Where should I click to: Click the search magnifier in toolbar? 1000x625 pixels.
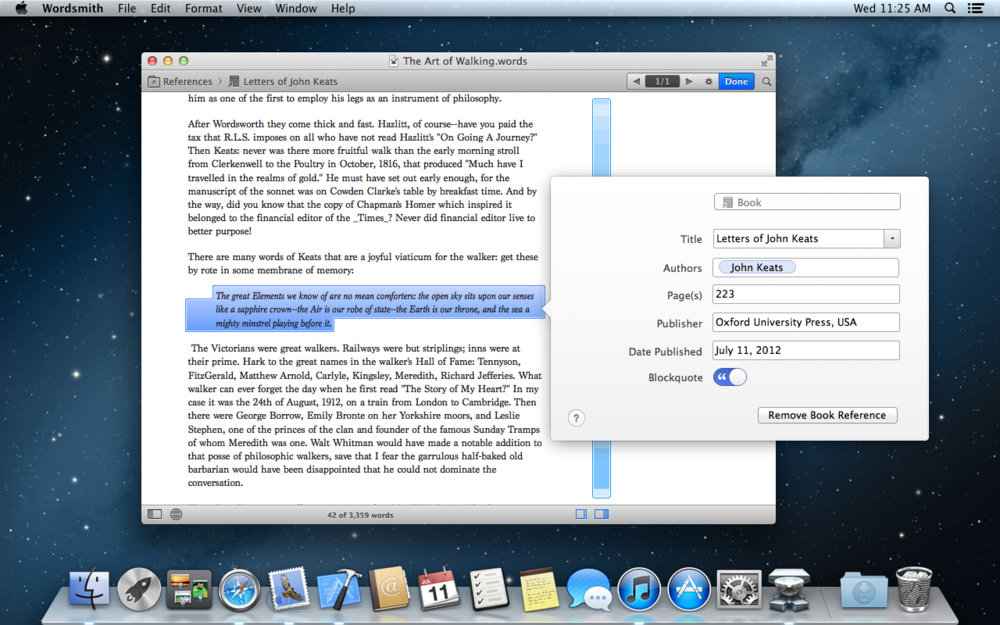[x=767, y=82]
